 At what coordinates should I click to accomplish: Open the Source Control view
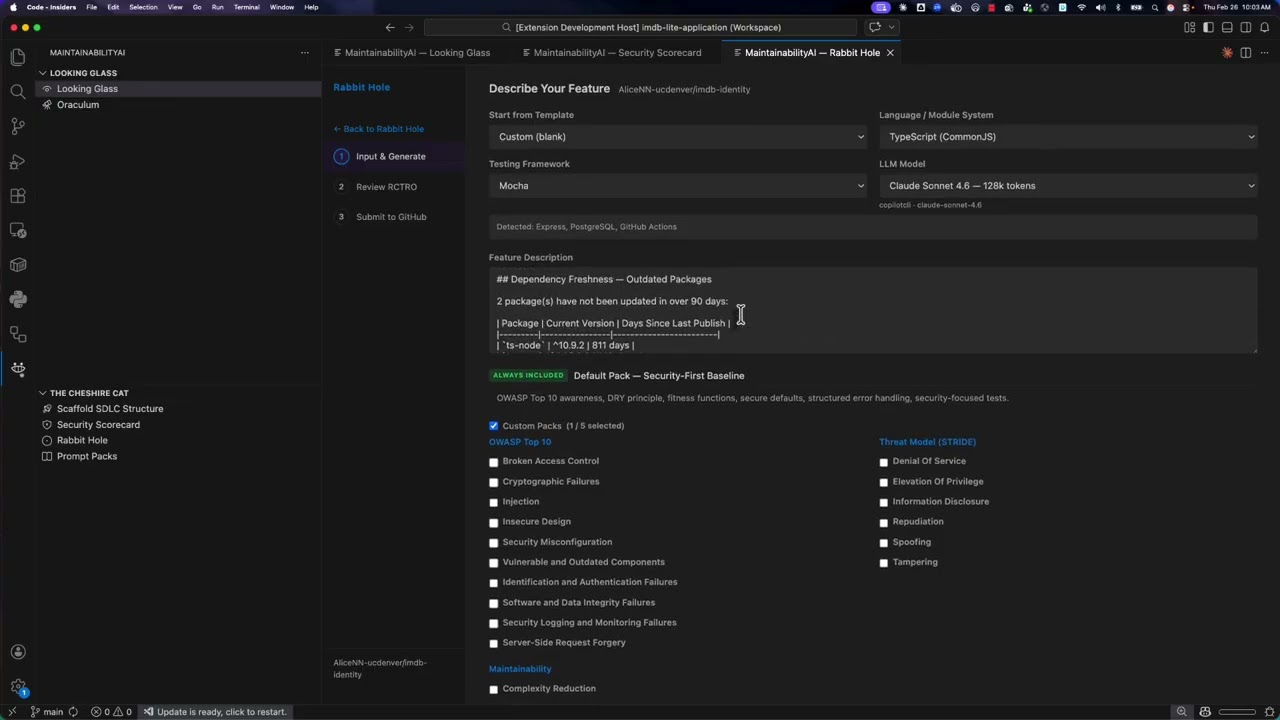coord(18,126)
